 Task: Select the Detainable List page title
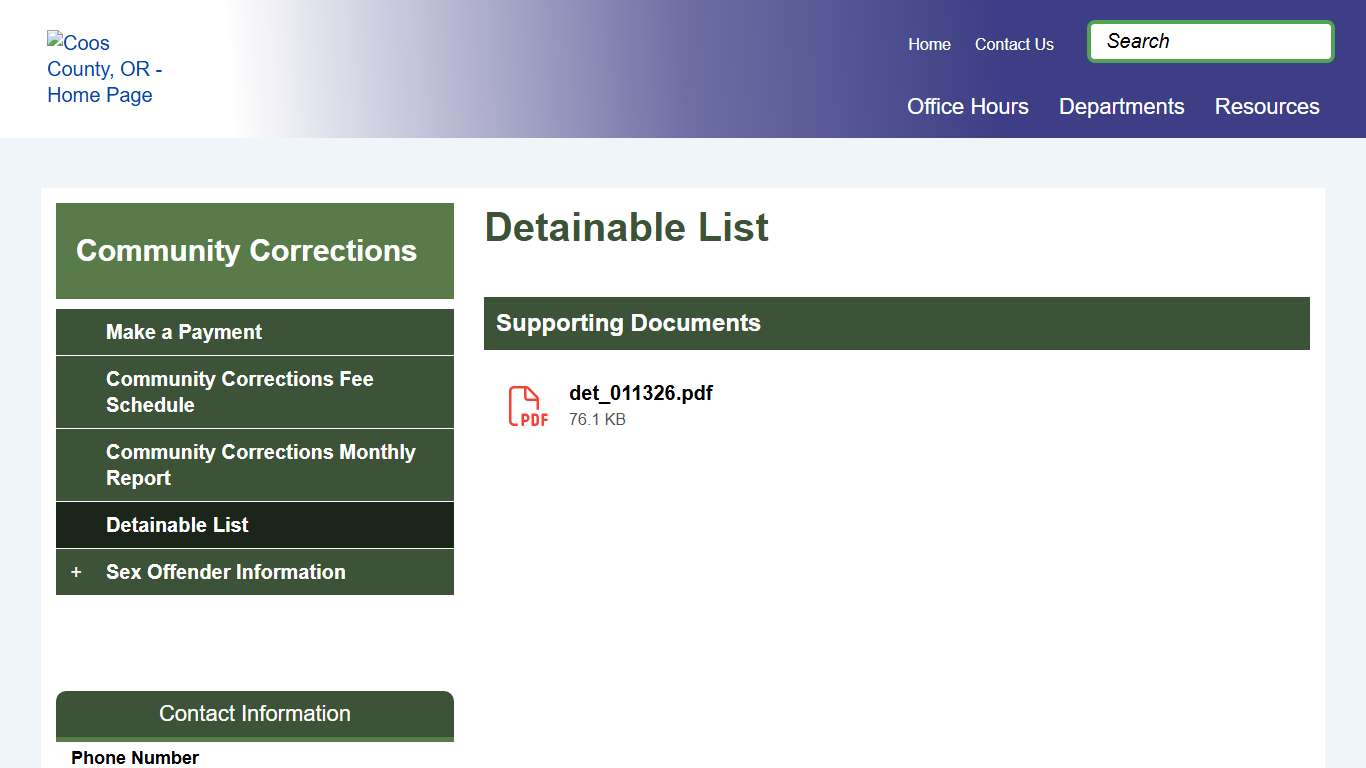coord(626,227)
